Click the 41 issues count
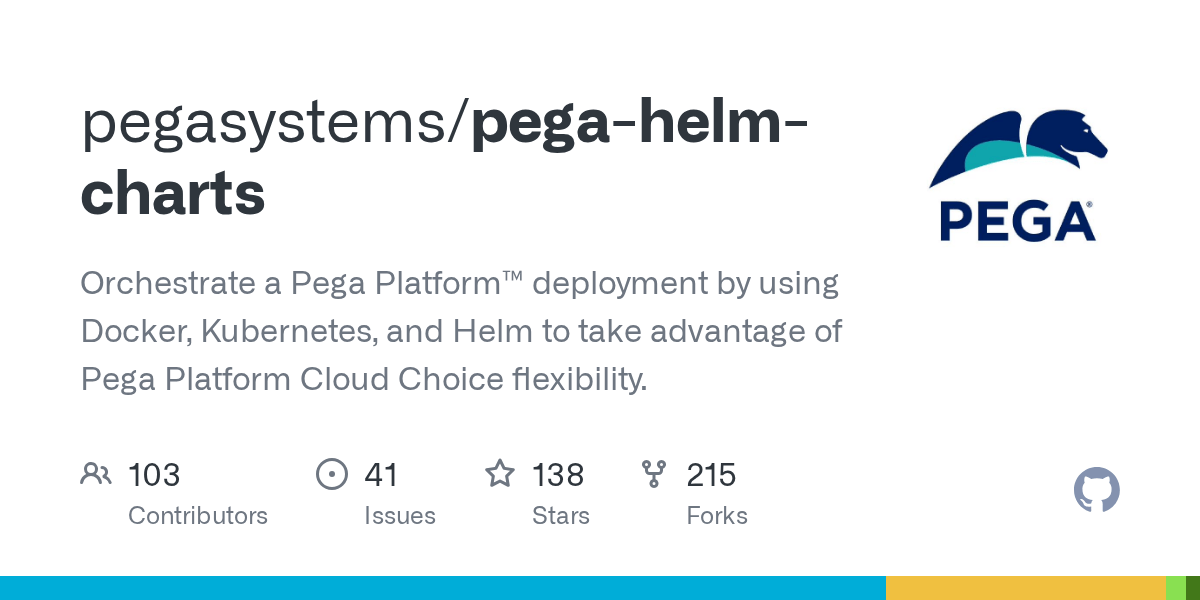This screenshot has width=1200, height=600. click(381, 474)
